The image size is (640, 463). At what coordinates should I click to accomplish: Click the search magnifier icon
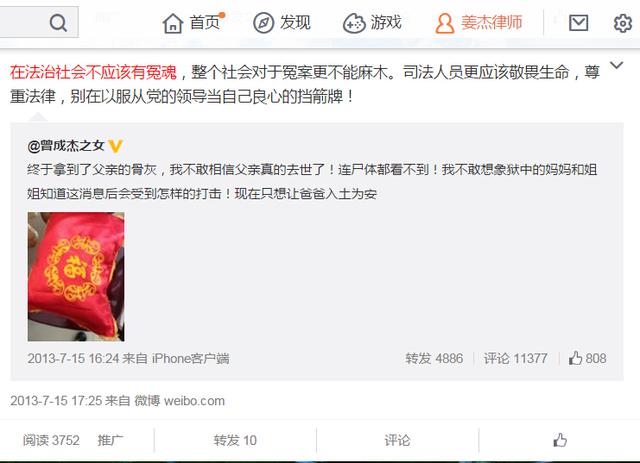[58, 23]
